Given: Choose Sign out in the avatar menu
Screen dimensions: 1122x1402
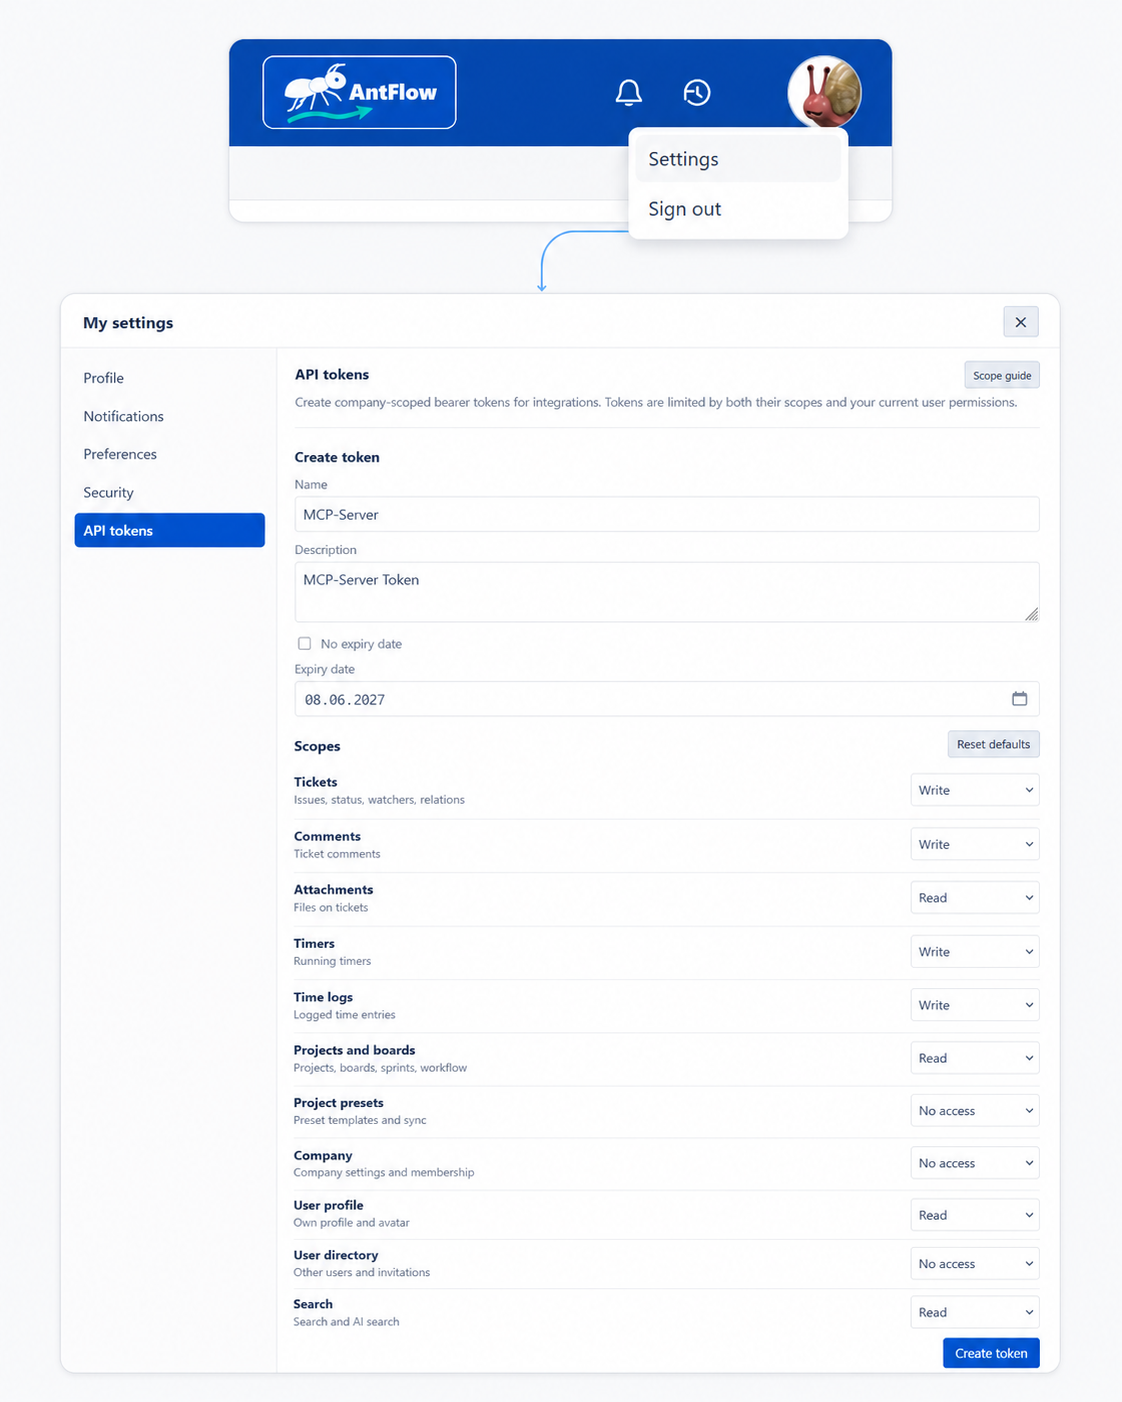Looking at the screenshot, I should click(x=738, y=209).
